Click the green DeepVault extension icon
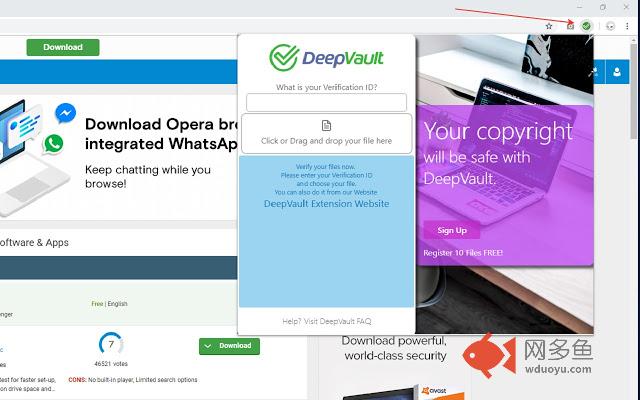This screenshot has height=400, width=640. pos(586,26)
